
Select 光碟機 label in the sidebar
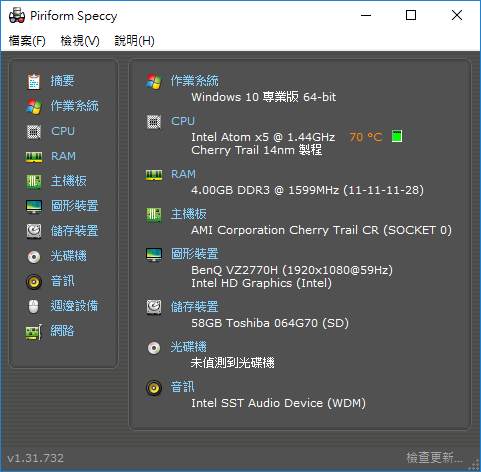[68, 256]
